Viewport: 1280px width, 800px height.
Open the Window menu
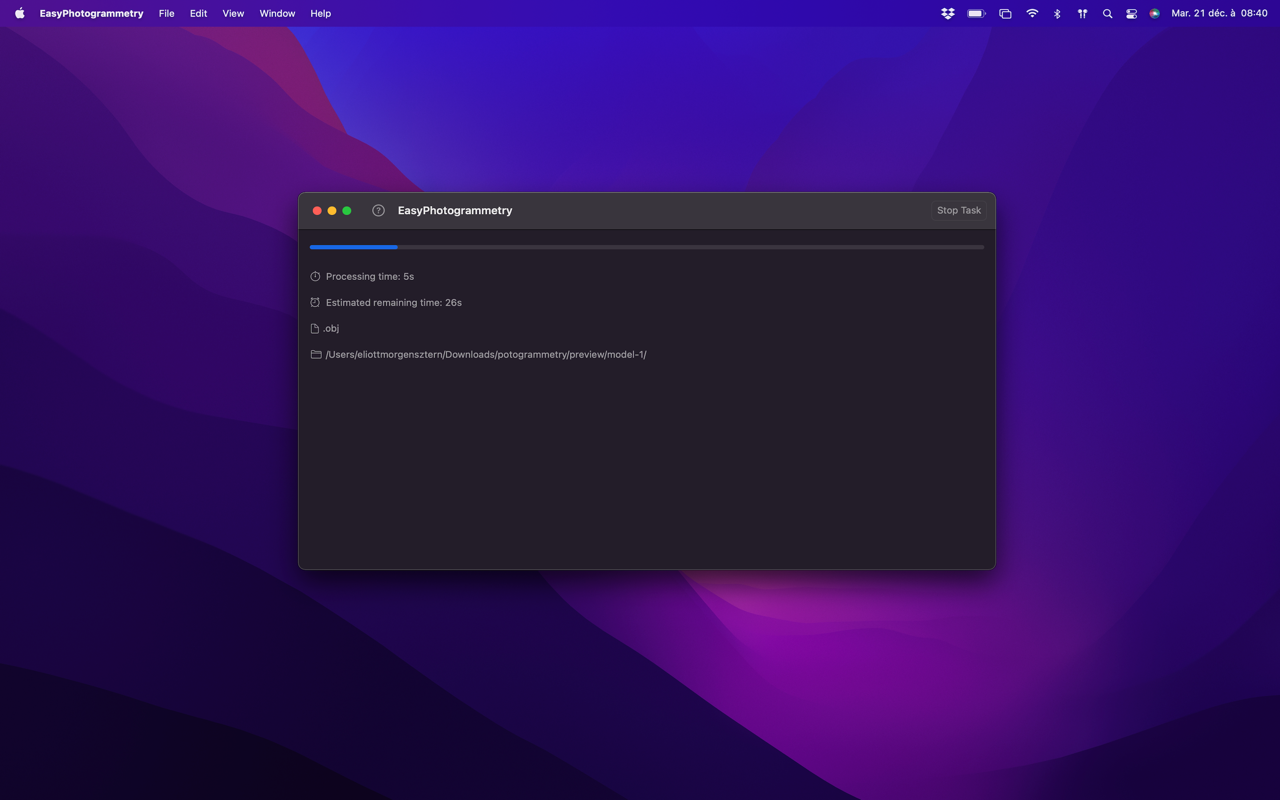277,14
